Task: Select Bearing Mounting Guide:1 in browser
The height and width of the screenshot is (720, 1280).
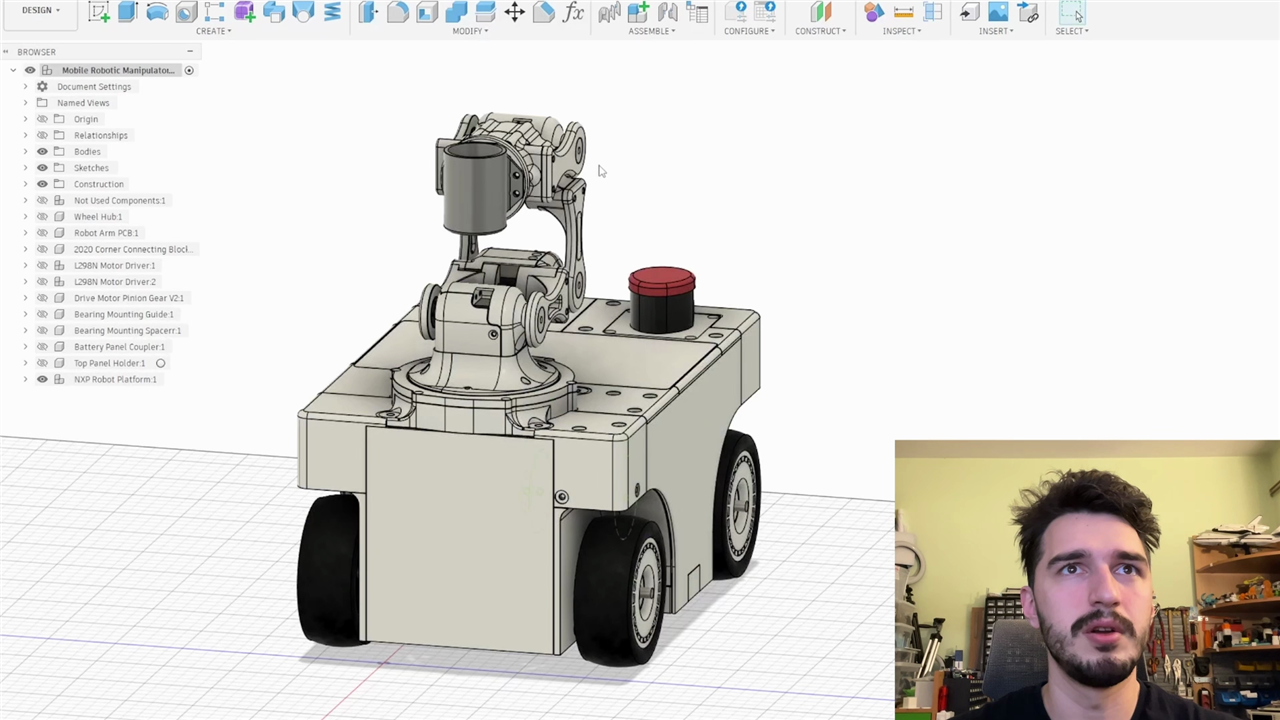Action: click(x=123, y=315)
